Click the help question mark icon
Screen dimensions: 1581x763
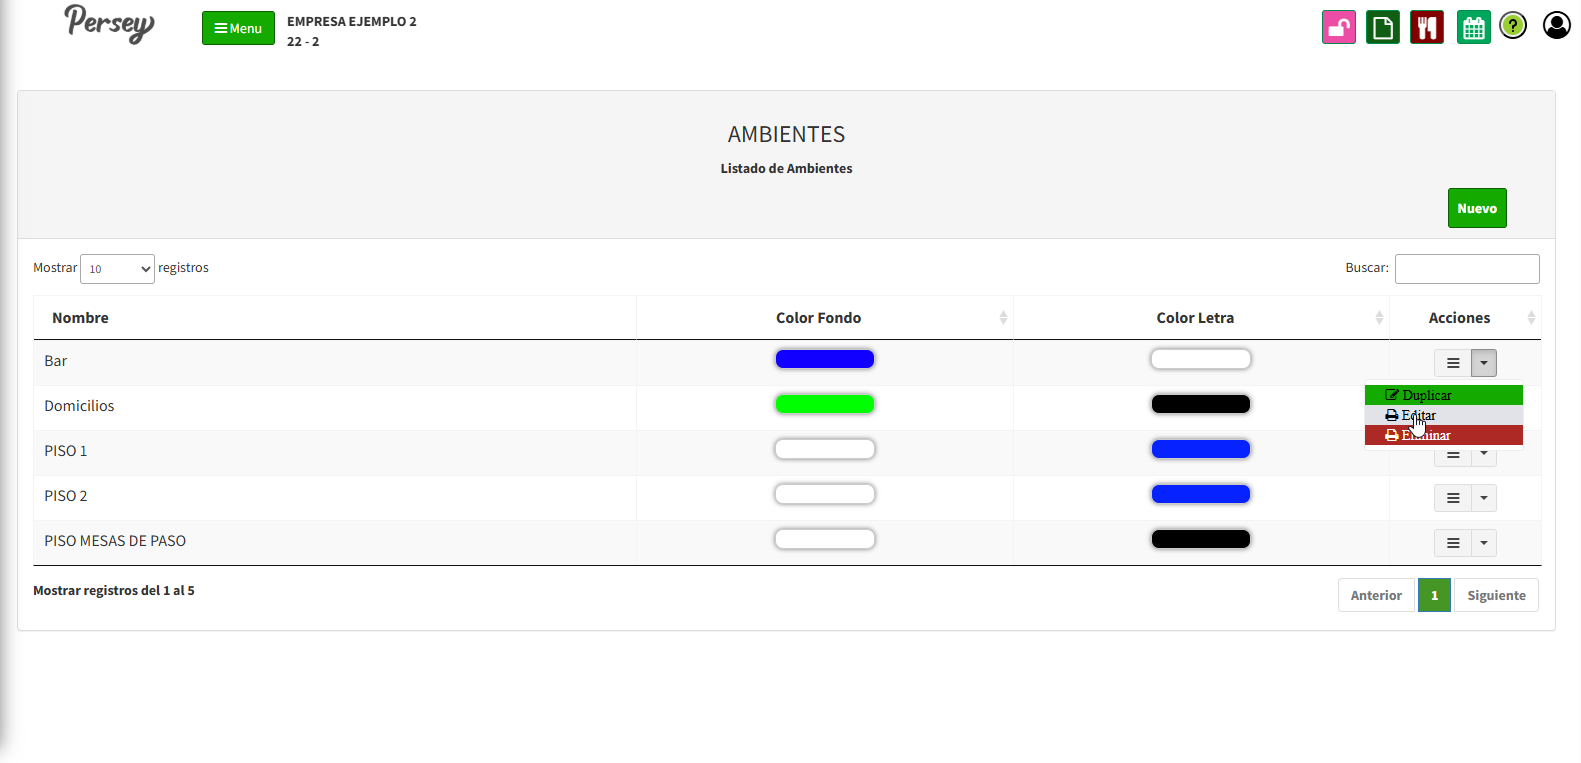(x=1513, y=26)
